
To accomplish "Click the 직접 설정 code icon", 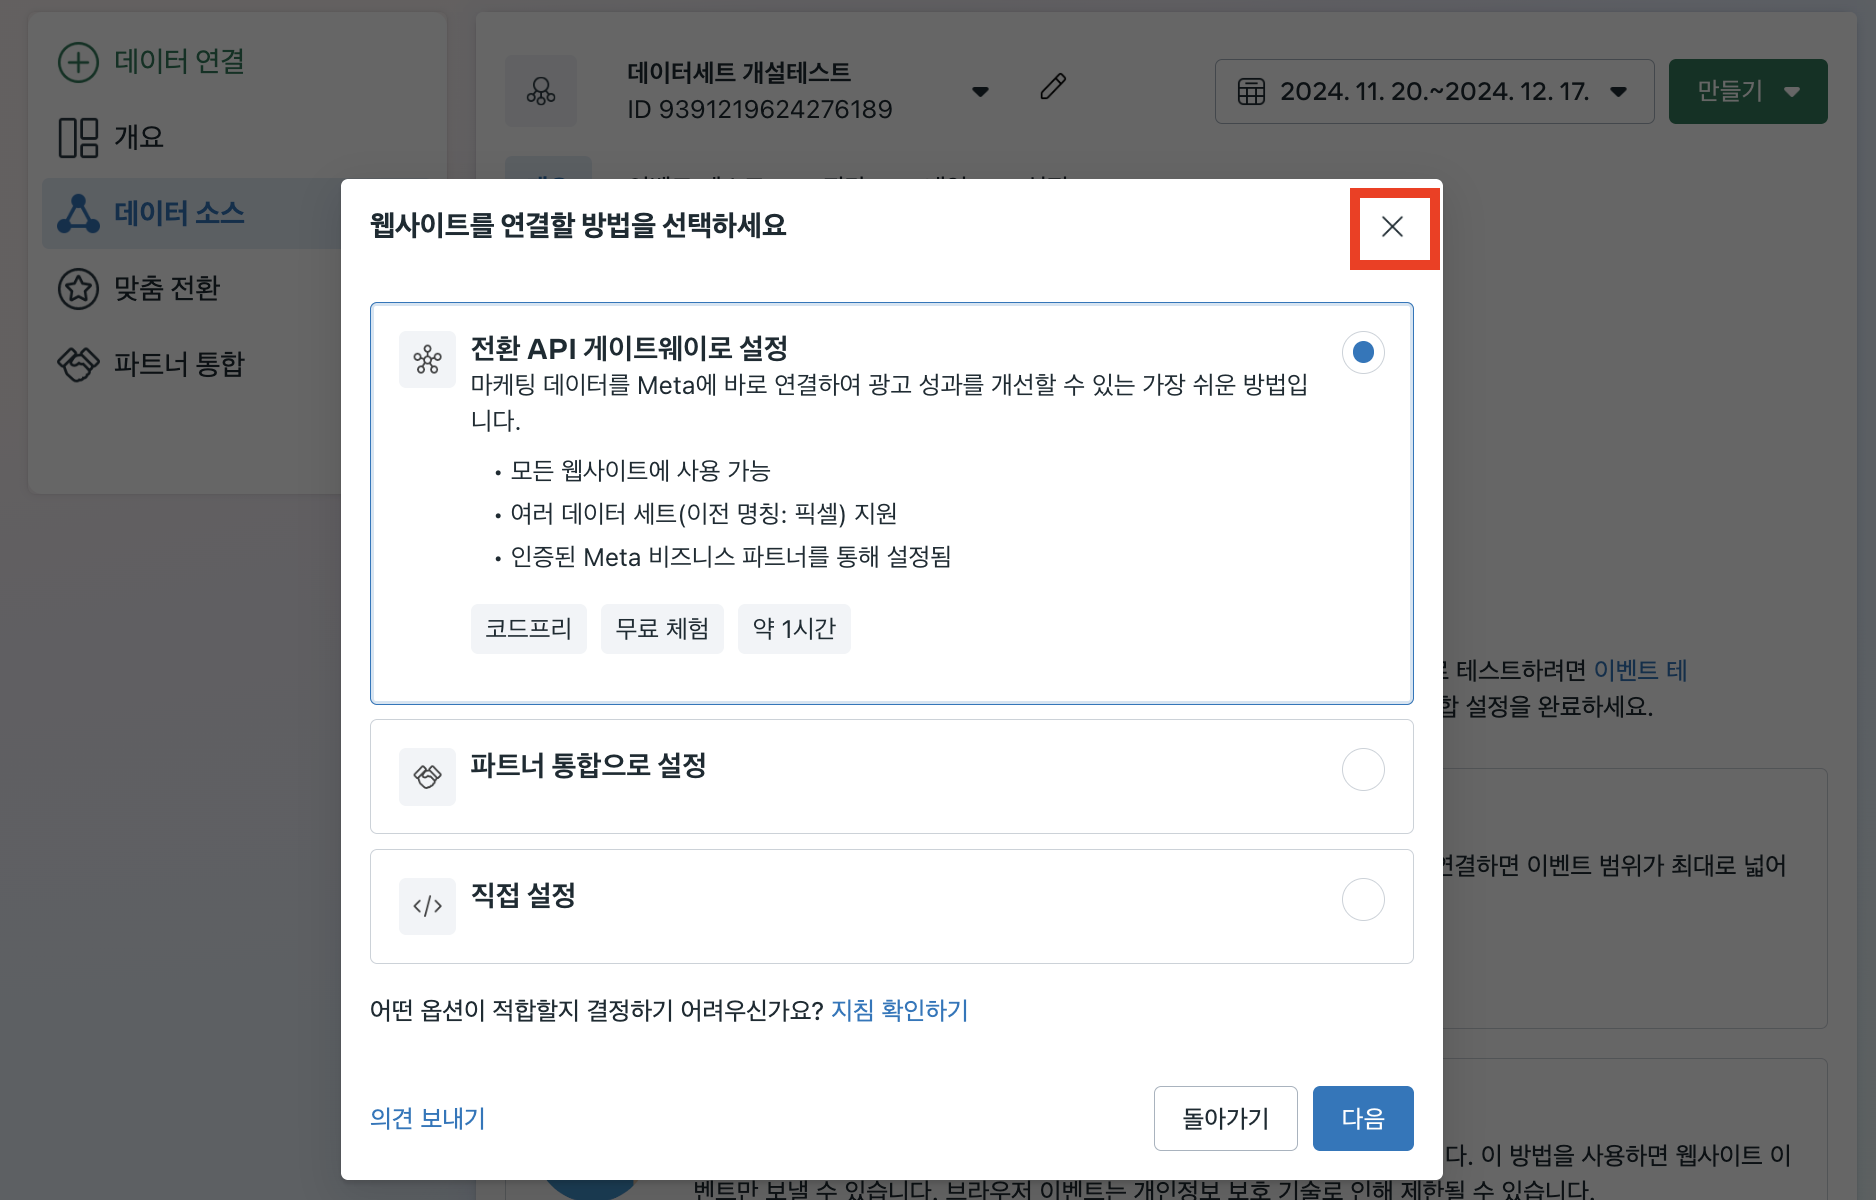I will (x=427, y=906).
